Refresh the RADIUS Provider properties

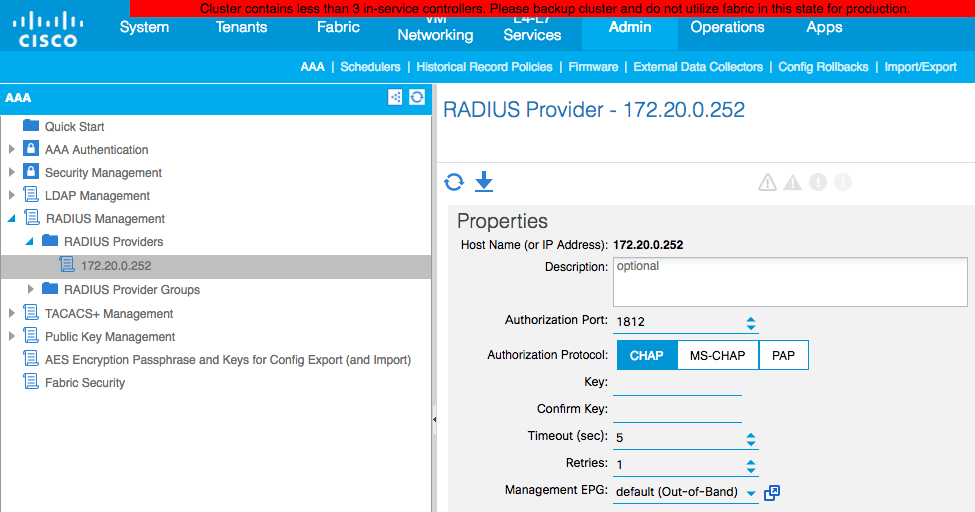454,182
